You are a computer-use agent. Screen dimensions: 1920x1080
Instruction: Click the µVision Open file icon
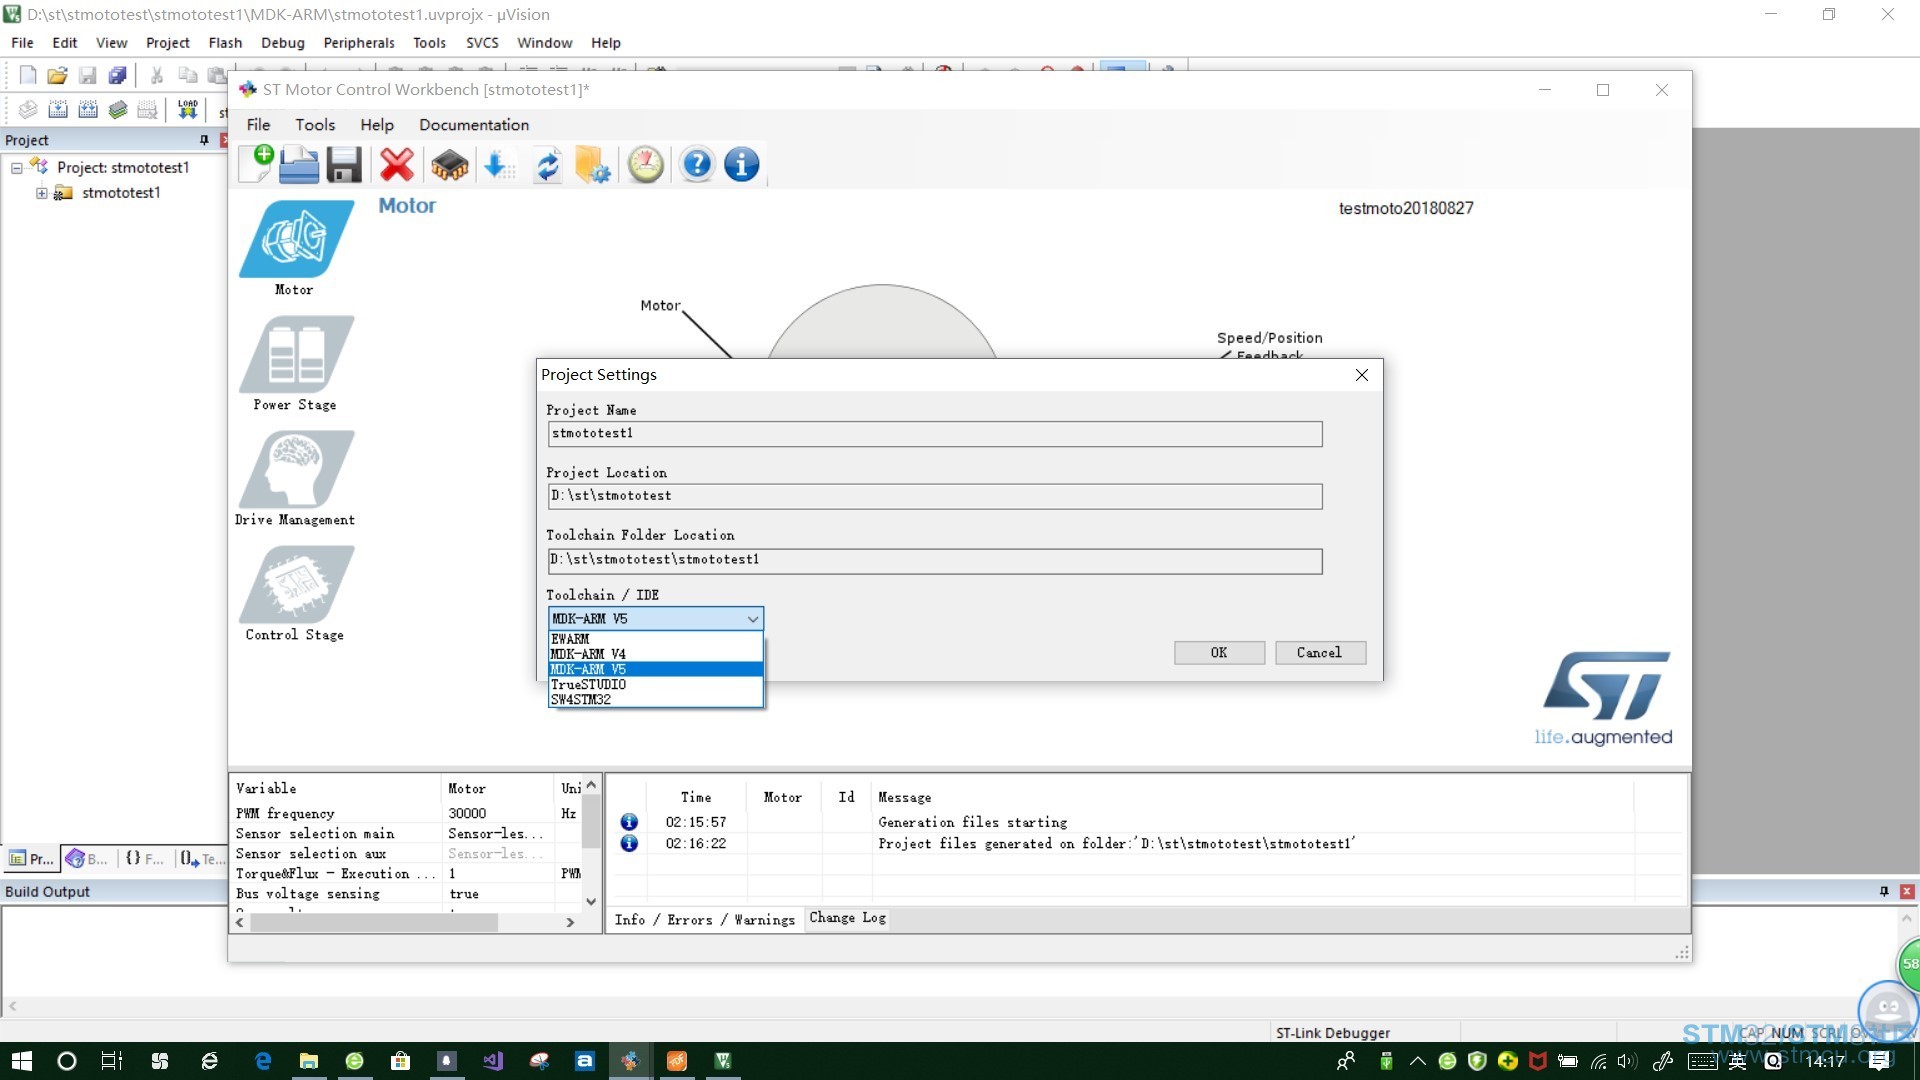tap(58, 75)
